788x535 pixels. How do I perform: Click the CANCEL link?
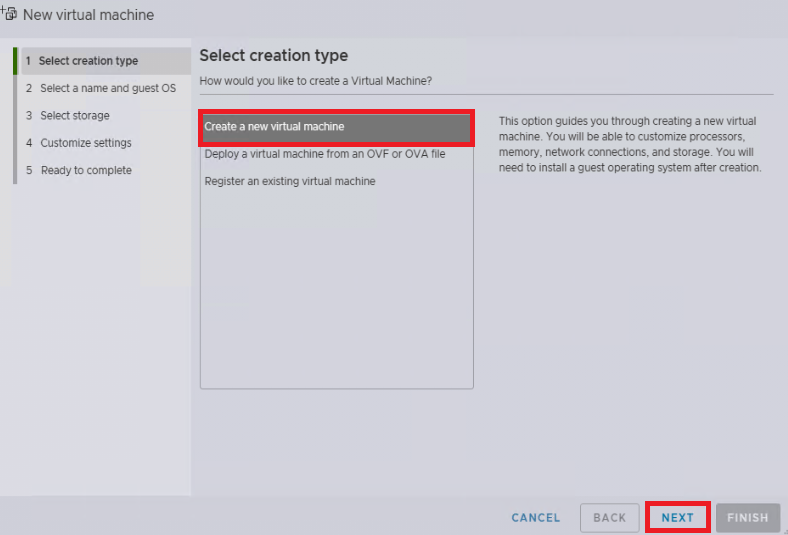click(x=536, y=517)
